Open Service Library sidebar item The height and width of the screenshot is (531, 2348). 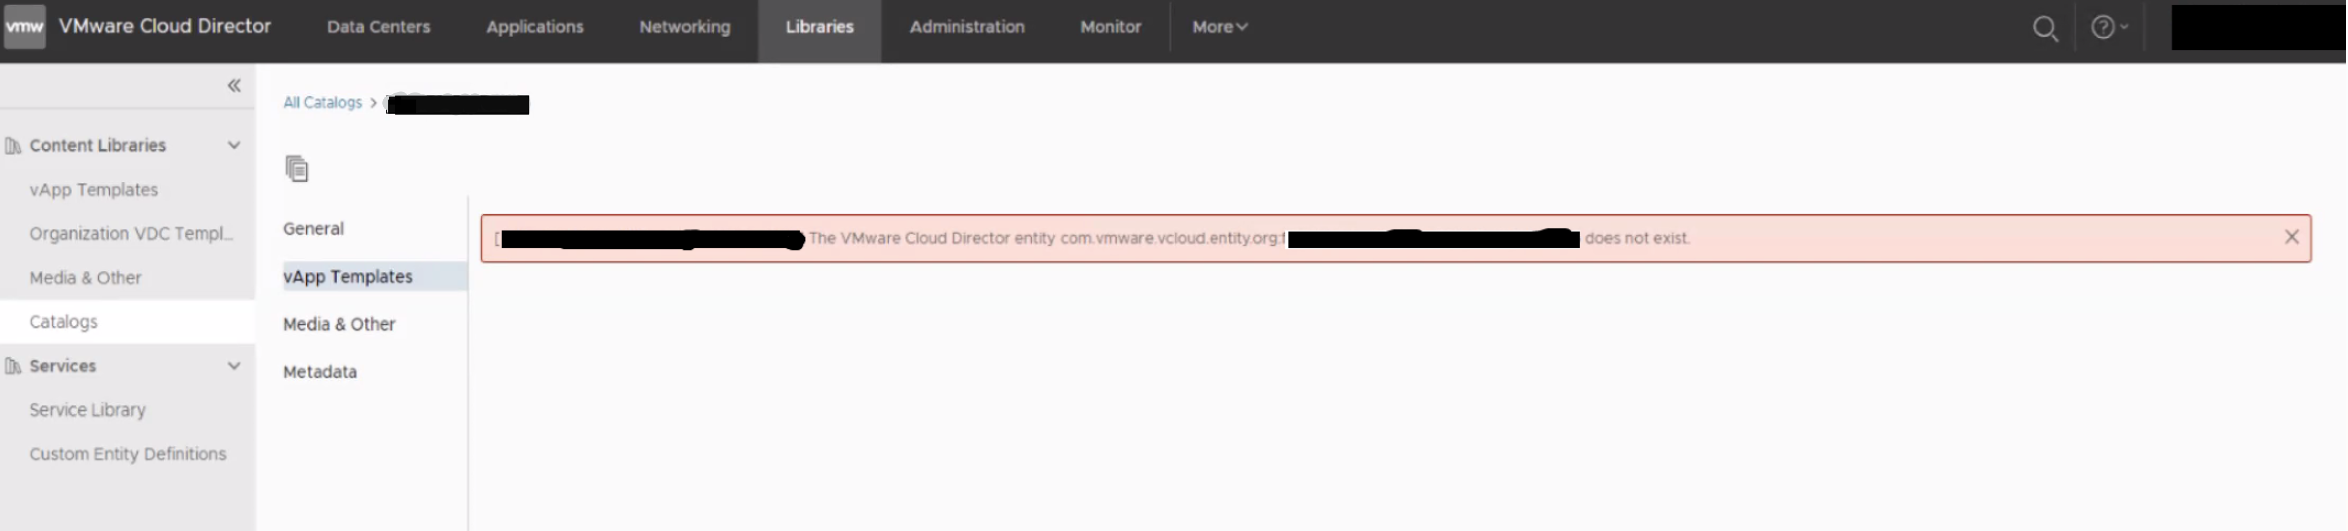88,410
